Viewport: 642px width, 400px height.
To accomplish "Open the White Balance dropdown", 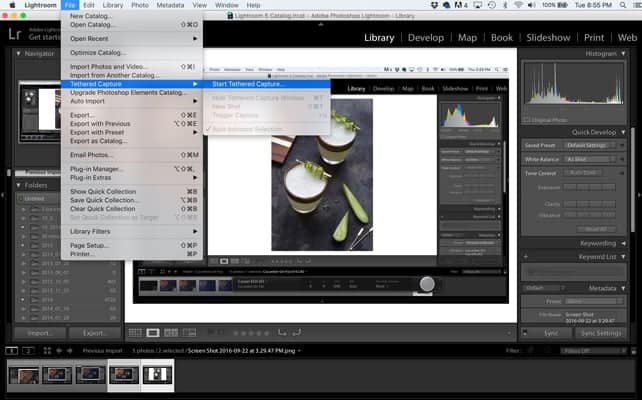I will coord(590,159).
